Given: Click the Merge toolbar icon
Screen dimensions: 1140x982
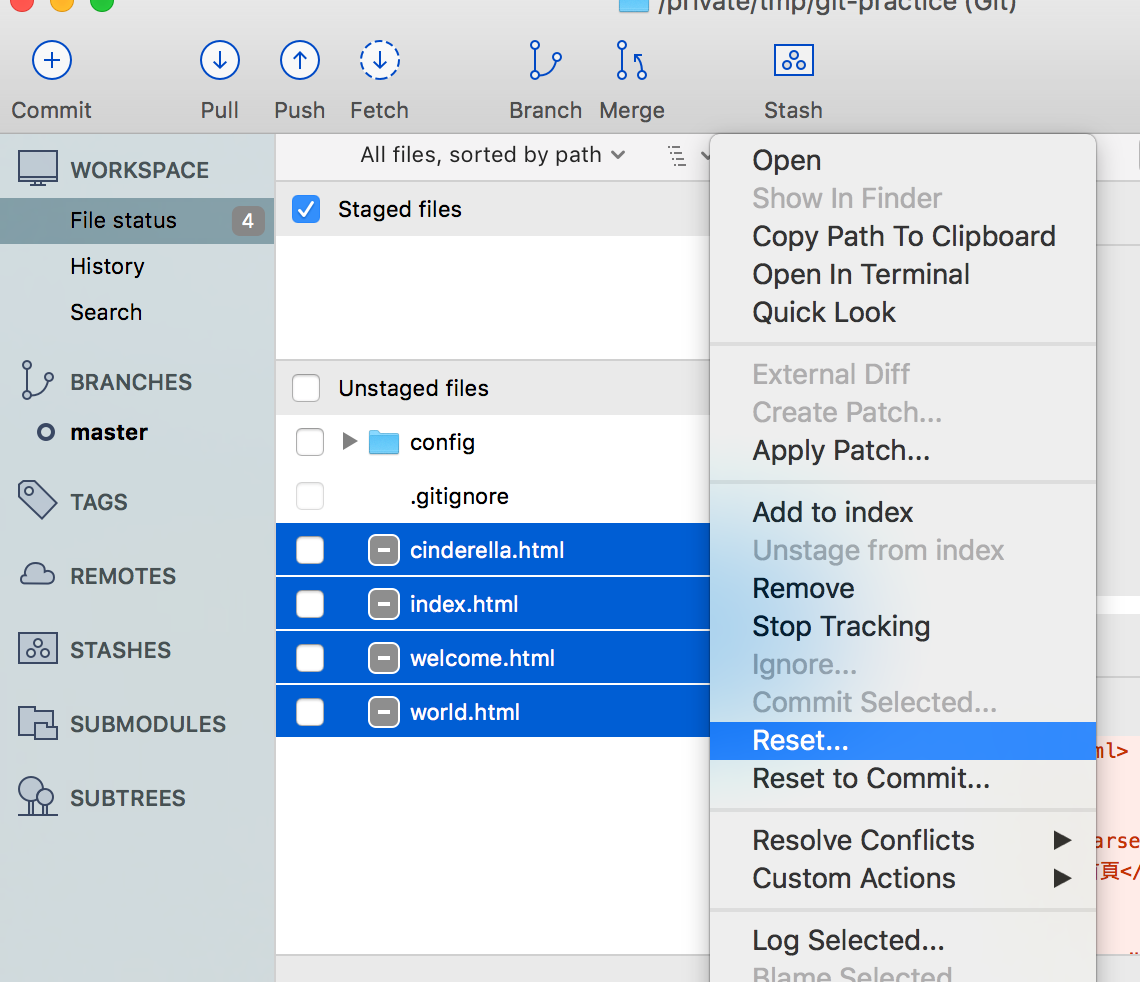Looking at the screenshot, I should (x=631, y=61).
